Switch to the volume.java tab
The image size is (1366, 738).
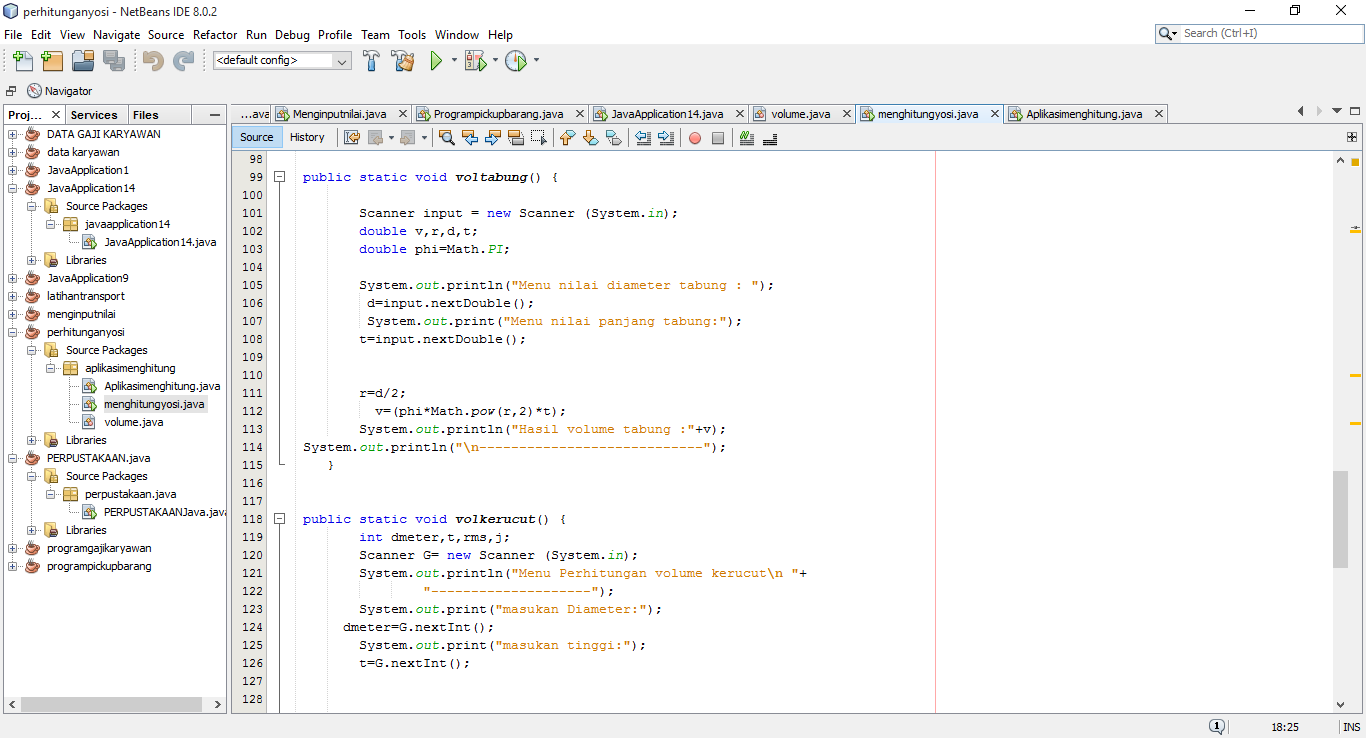click(x=802, y=113)
